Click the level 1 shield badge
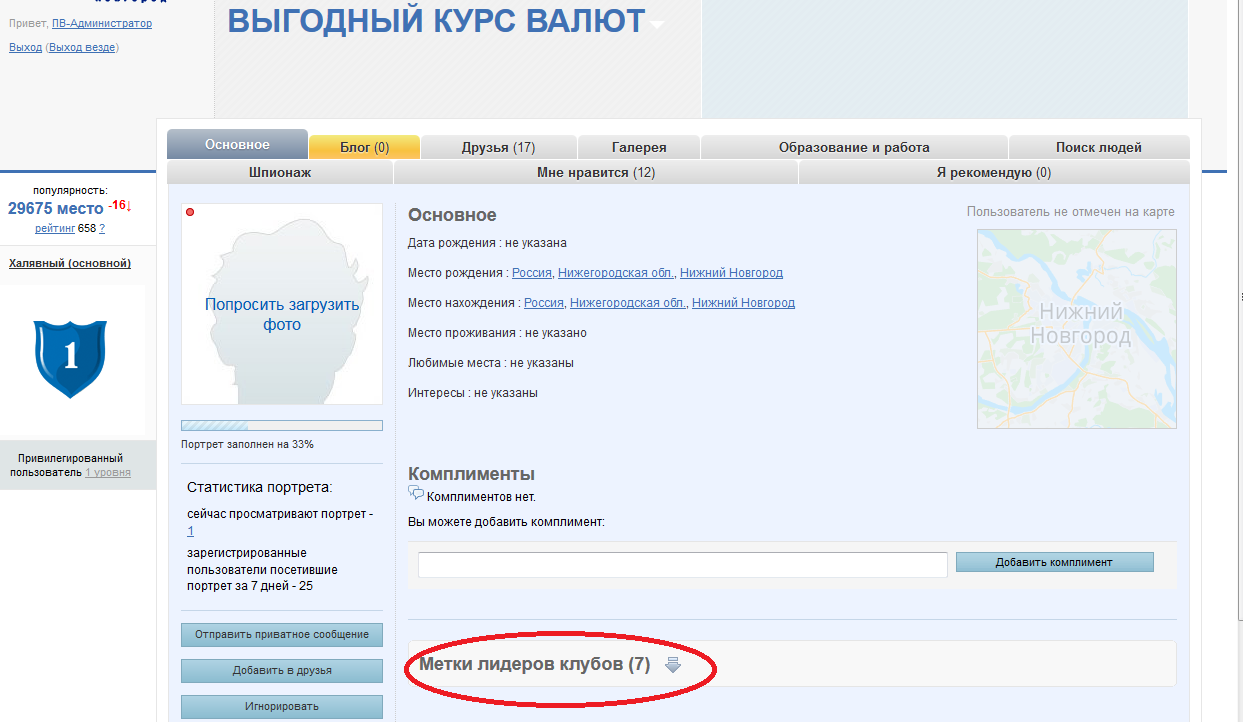The width and height of the screenshot is (1243, 722). coord(70,359)
